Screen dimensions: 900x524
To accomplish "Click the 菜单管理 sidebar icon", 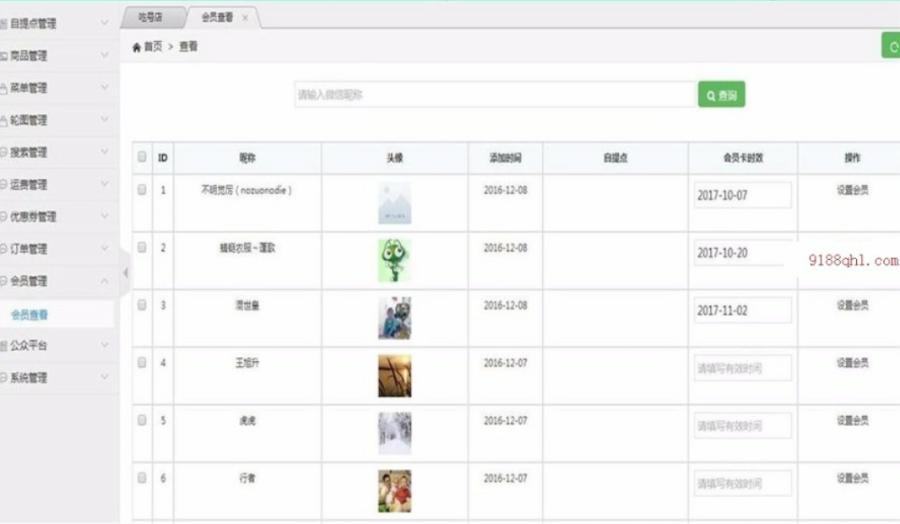I will pos(4,88).
